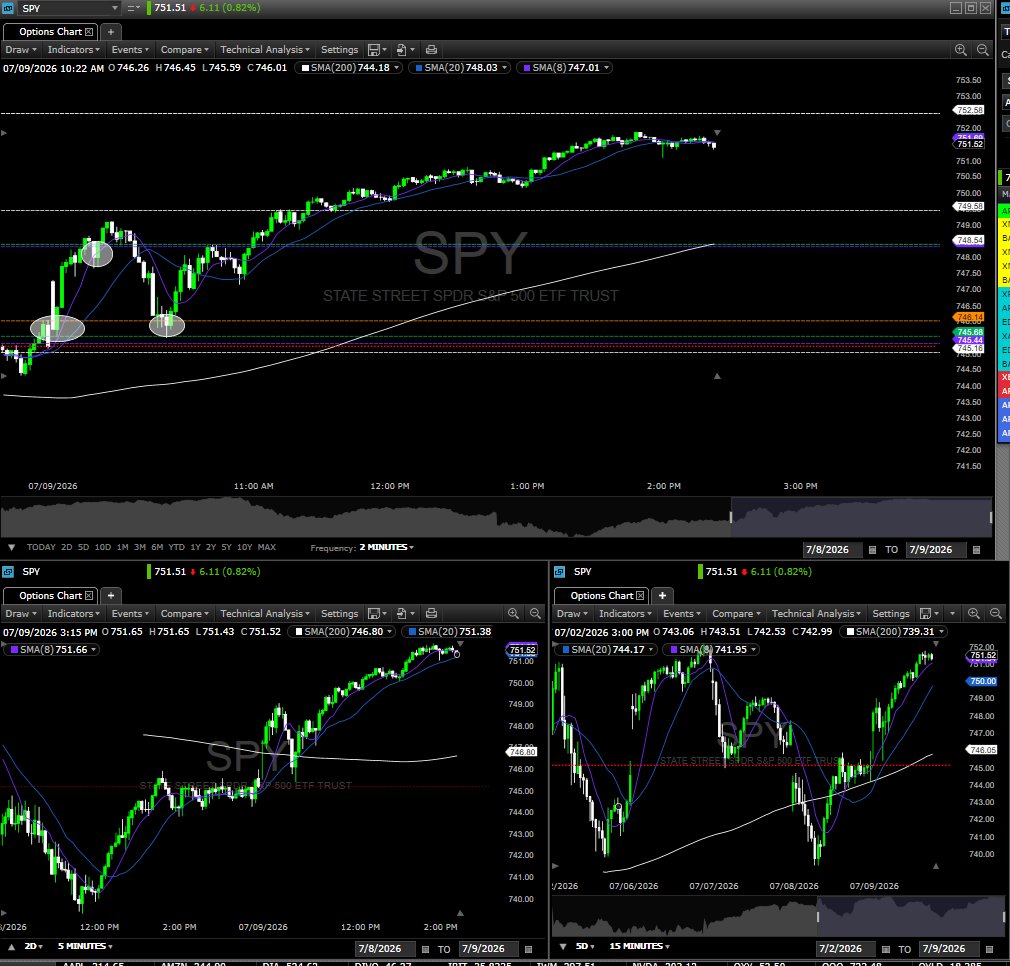Change the 2 MINUTES frequency dropdown
The height and width of the screenshot is (966, 1010).
[x=386, y=547]
